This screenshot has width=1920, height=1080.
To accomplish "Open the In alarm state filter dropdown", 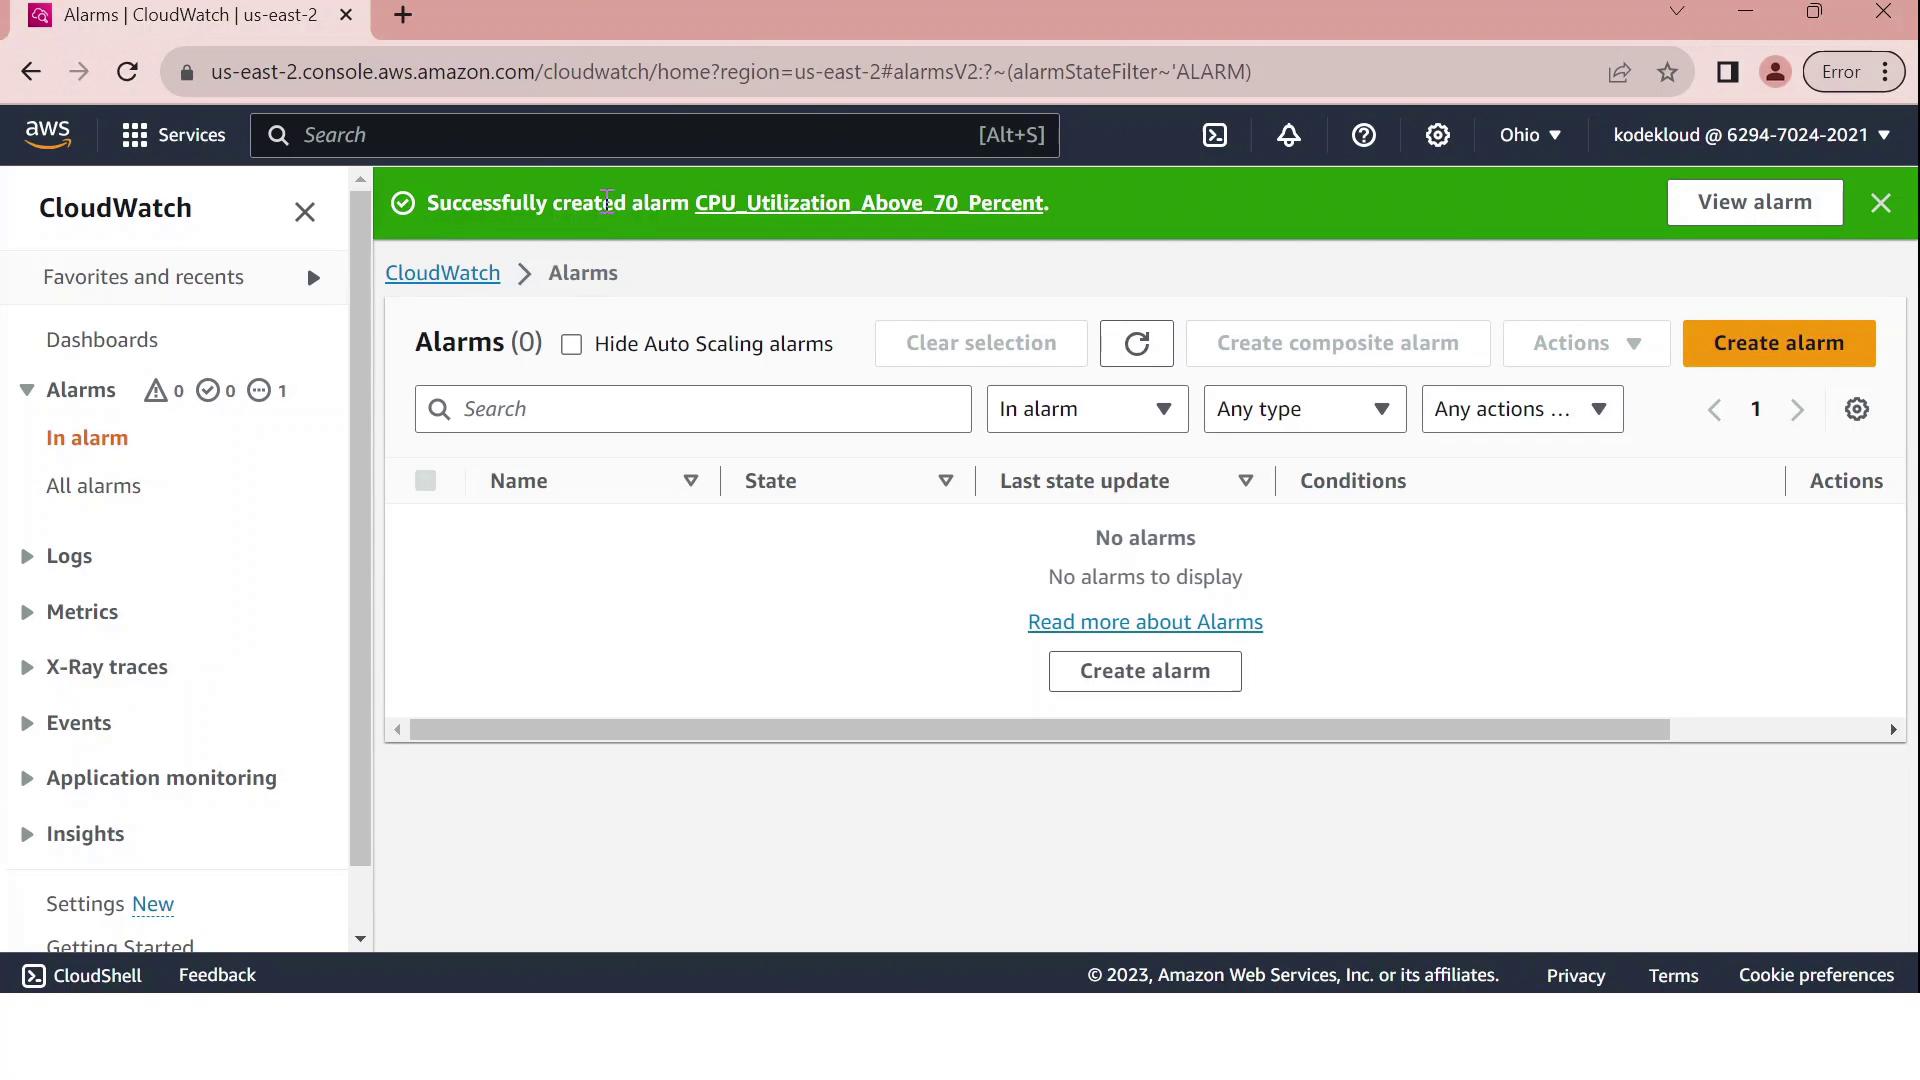I will point(1086,409).
